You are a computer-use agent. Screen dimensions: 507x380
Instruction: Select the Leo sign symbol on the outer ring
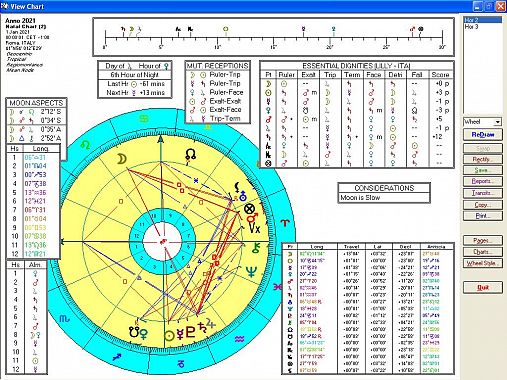[86, 145]
